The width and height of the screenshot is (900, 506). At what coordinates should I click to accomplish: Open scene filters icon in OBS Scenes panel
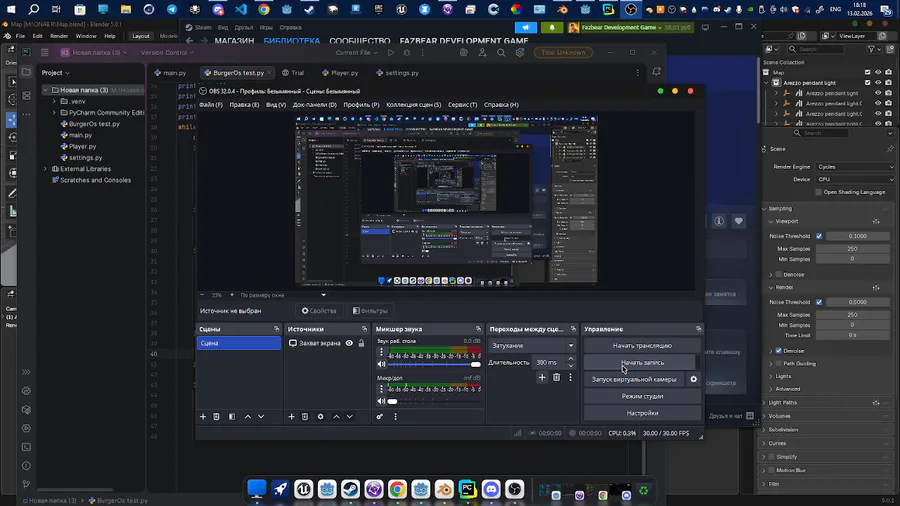pyautogui.click(x=232, y=417)
